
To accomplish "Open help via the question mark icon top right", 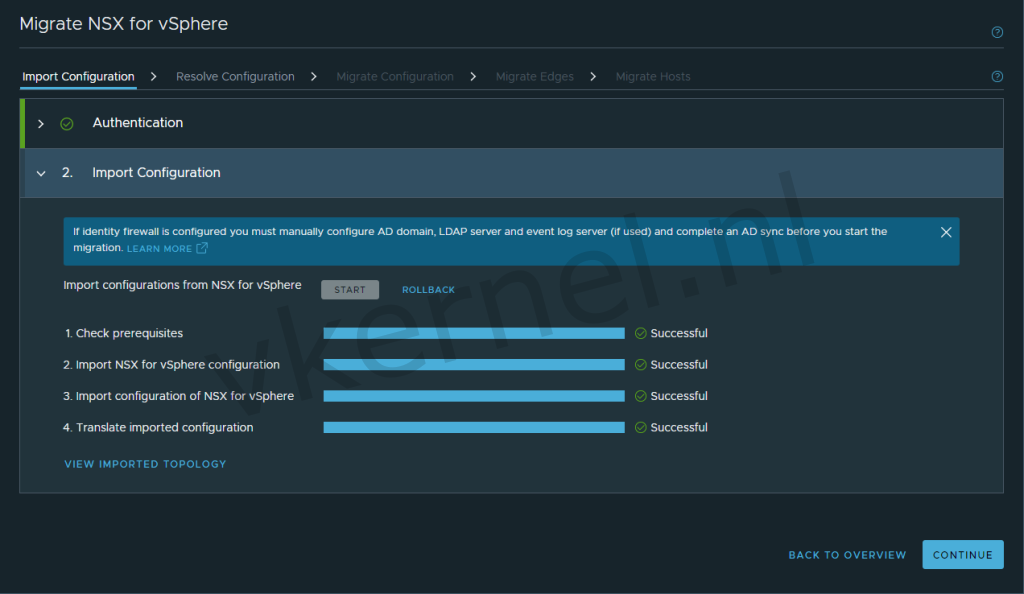I will click(x=997, y=31).
